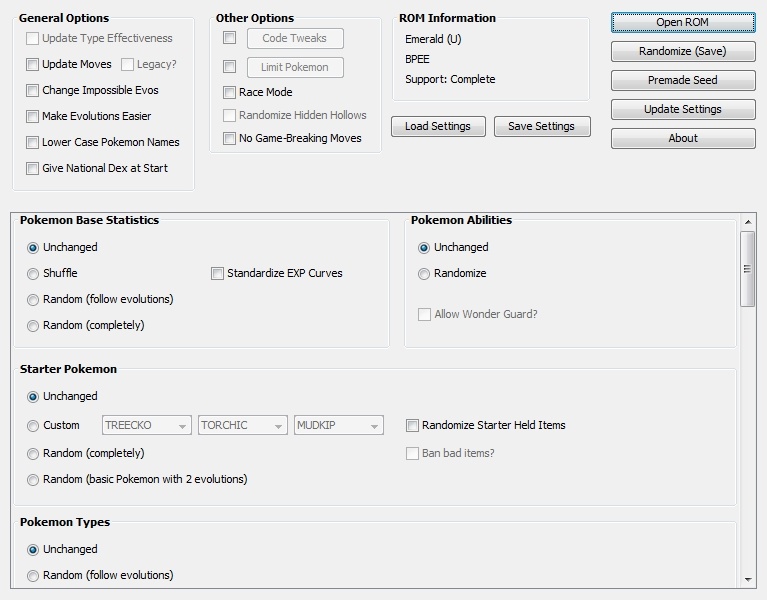Enable Standardize EXP Curves checkbox
767x600 pixels.
[217, 273]
